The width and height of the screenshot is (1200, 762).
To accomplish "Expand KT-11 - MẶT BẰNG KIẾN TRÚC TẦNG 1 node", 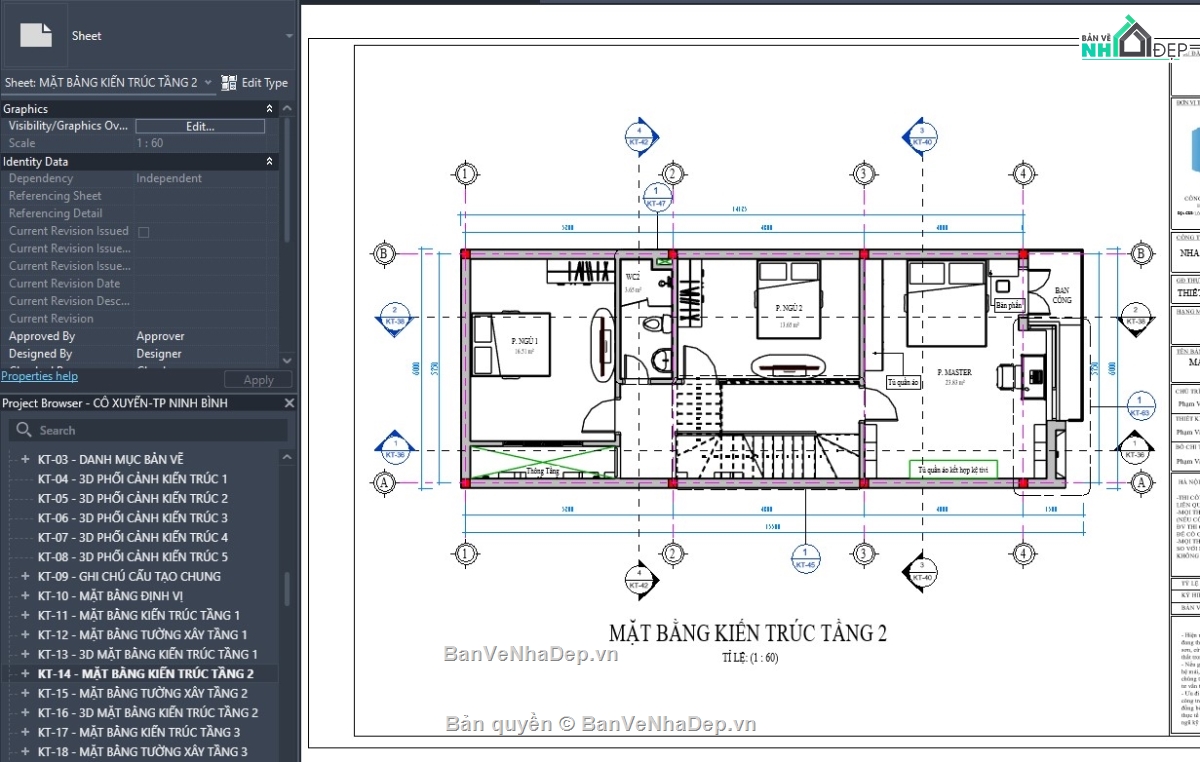I will pos(25,615).
